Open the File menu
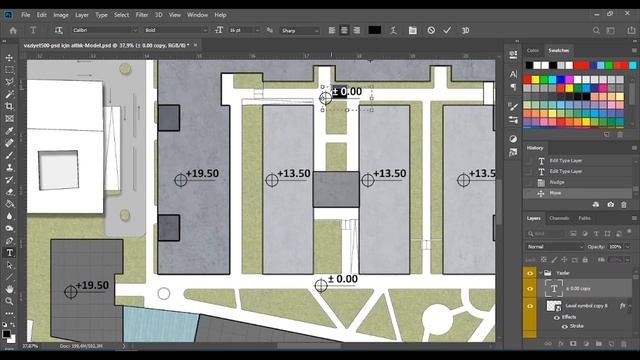Screen dimensions: 640x360 pos(26,15)
